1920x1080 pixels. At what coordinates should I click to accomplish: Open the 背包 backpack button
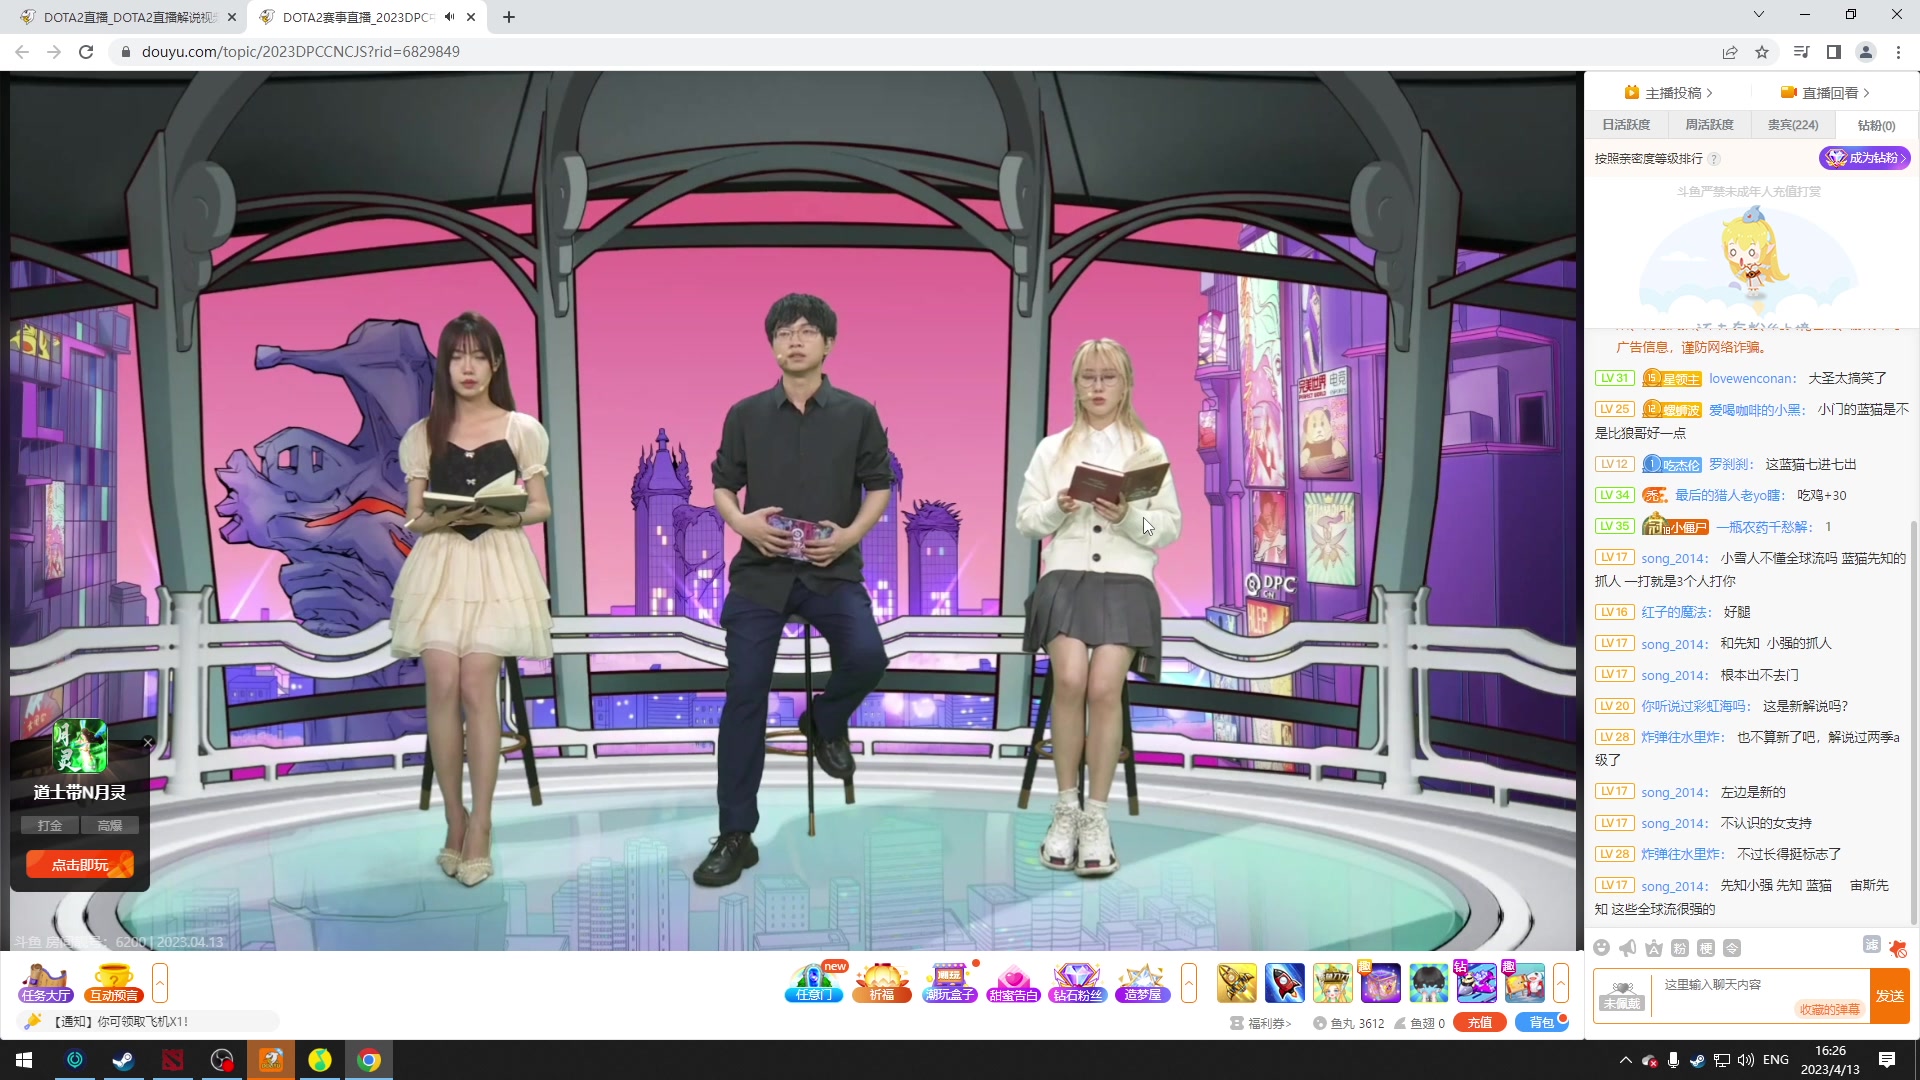click(x=1542, y=1023)
